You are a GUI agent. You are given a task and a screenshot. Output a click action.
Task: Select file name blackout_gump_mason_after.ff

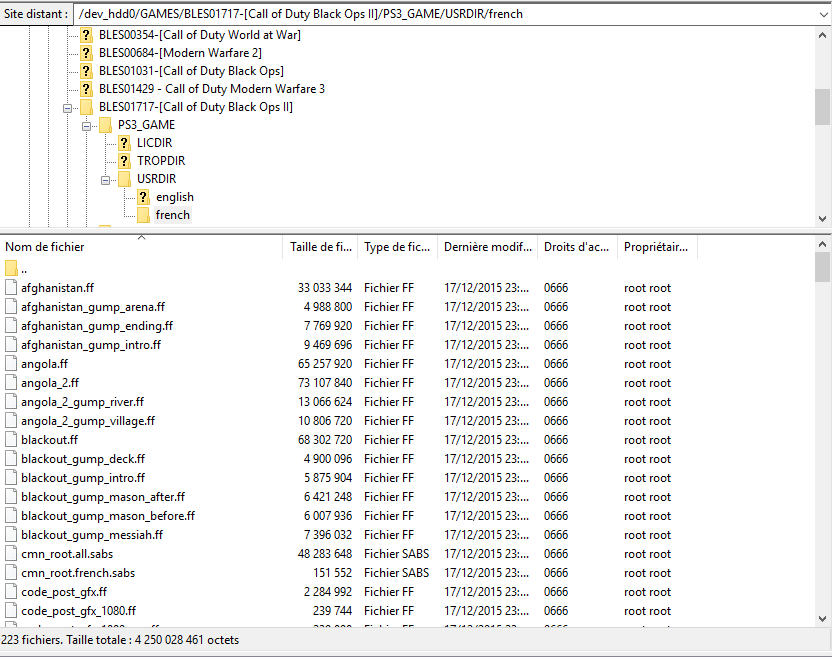coord(103,497)
